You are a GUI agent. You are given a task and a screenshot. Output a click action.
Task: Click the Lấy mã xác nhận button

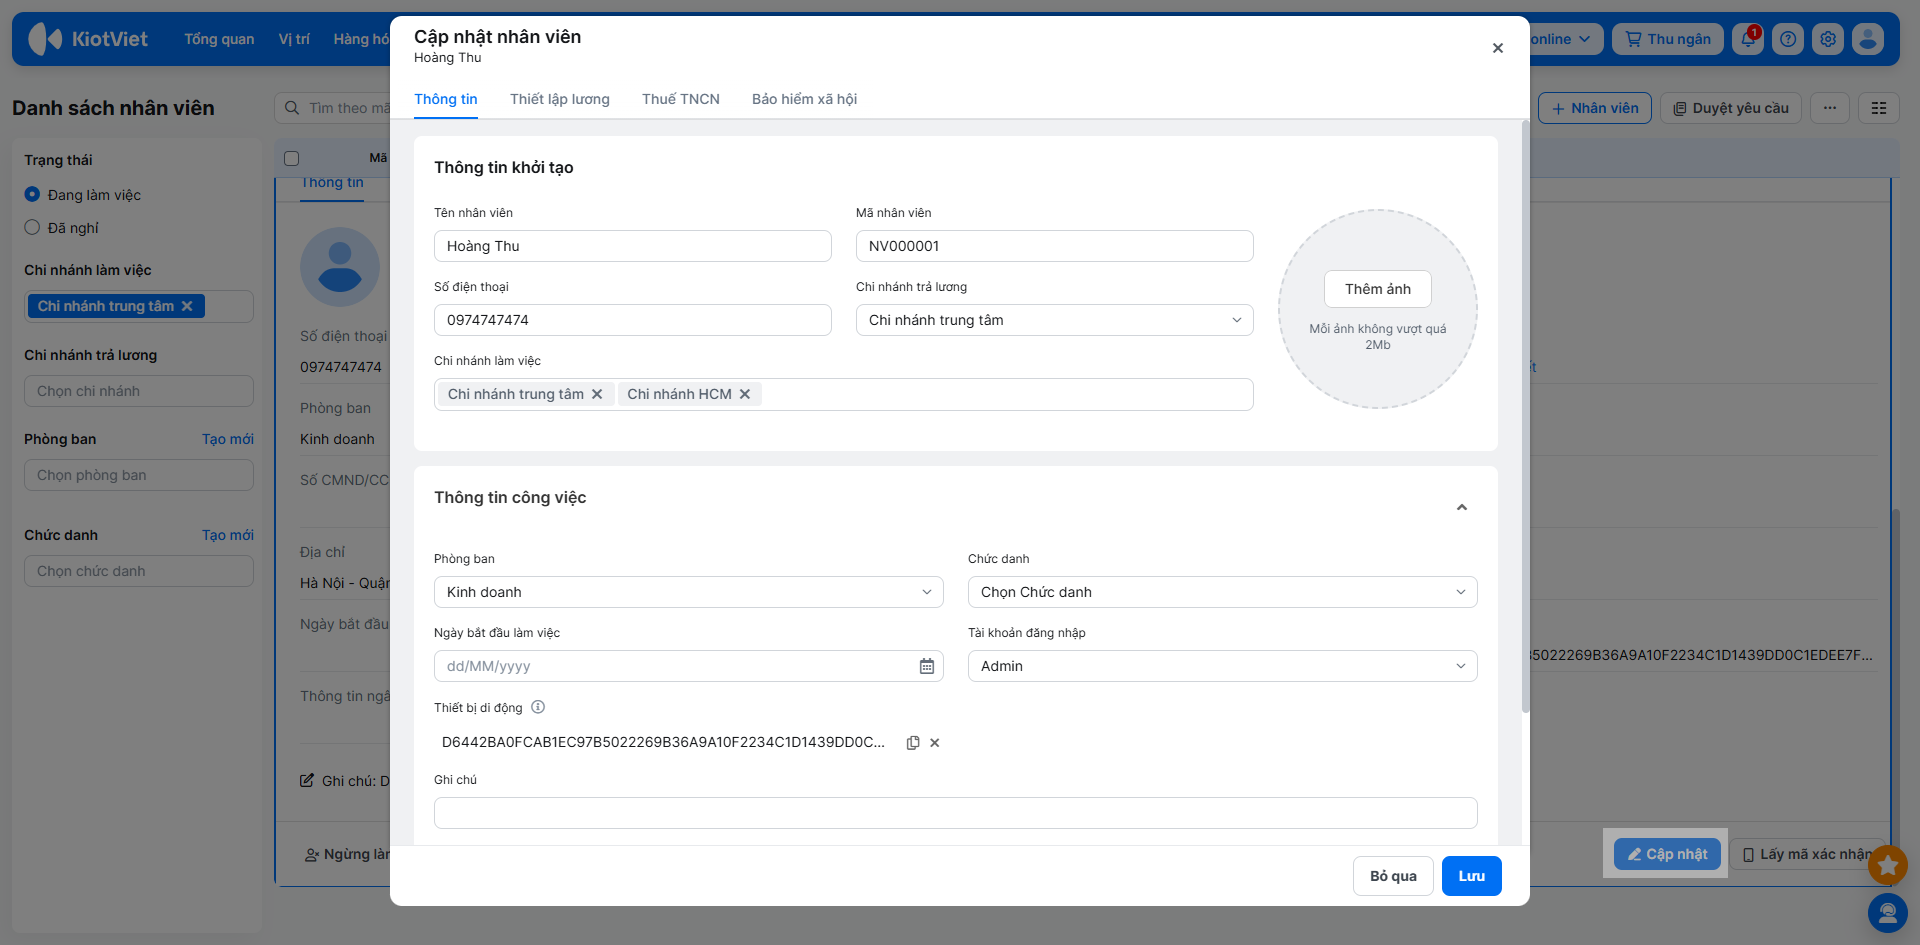(x=1808, y=854)
